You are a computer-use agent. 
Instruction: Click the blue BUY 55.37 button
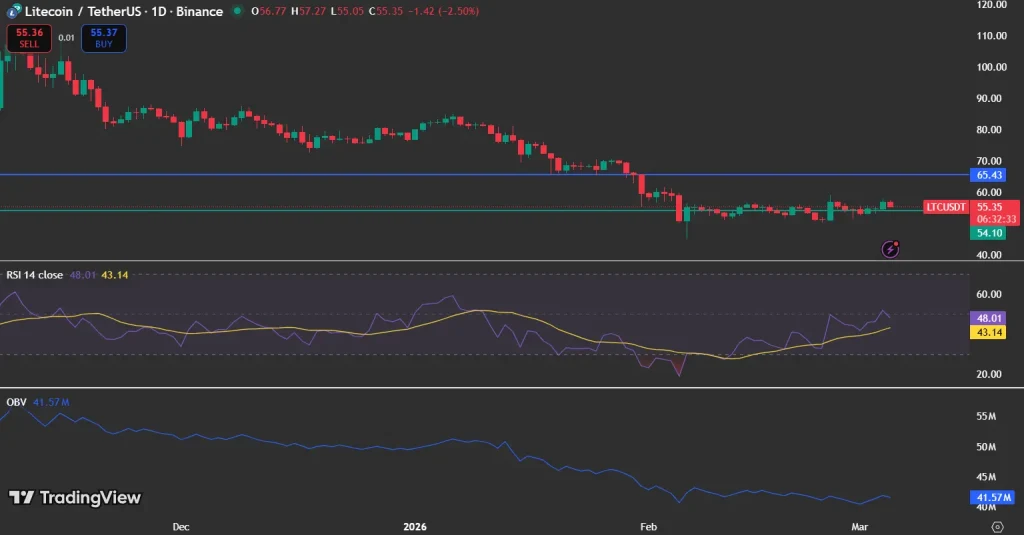point(104,38)
